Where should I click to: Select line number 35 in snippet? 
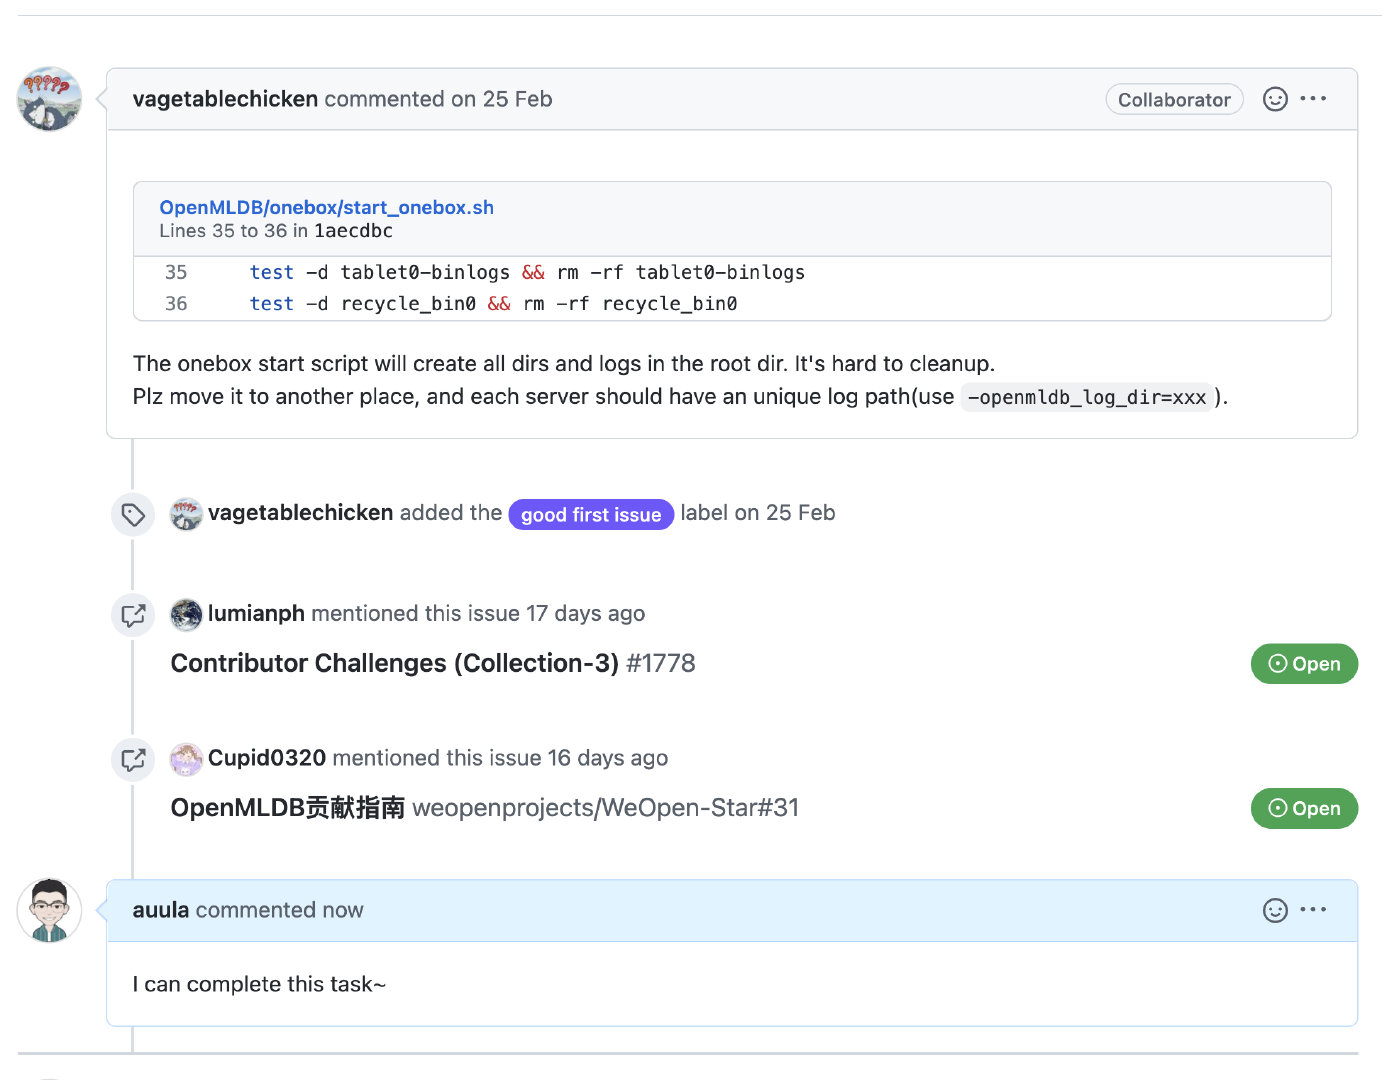[176, 272]
